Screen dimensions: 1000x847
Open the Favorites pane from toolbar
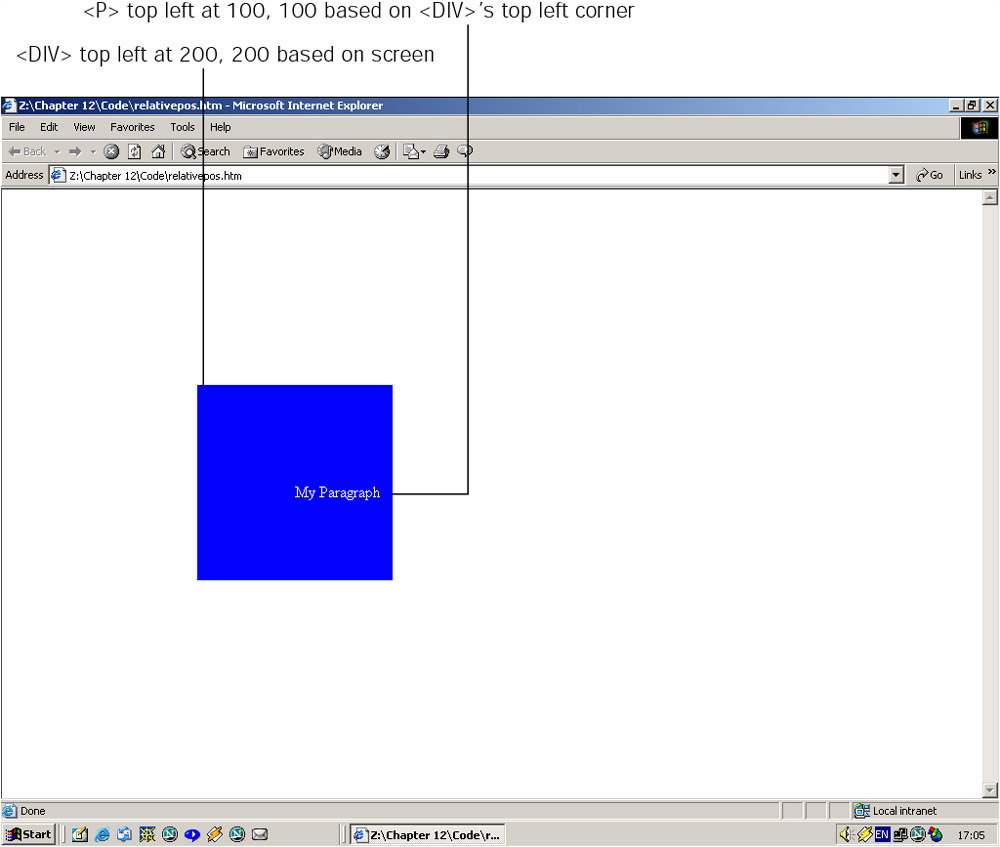[274, 152]
